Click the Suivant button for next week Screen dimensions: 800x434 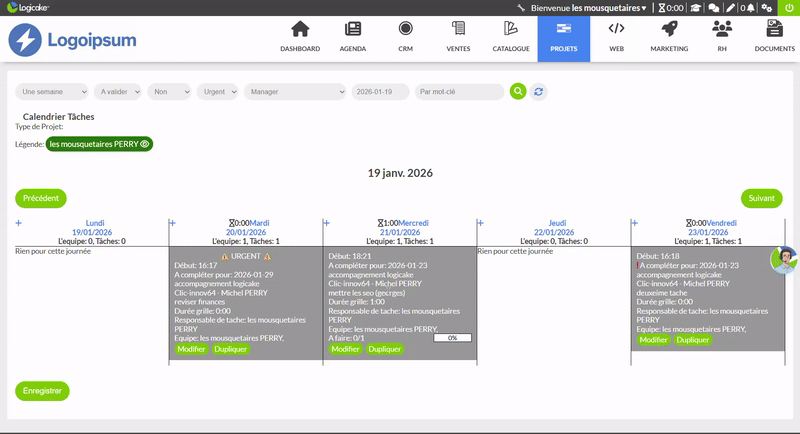(761, 198)
